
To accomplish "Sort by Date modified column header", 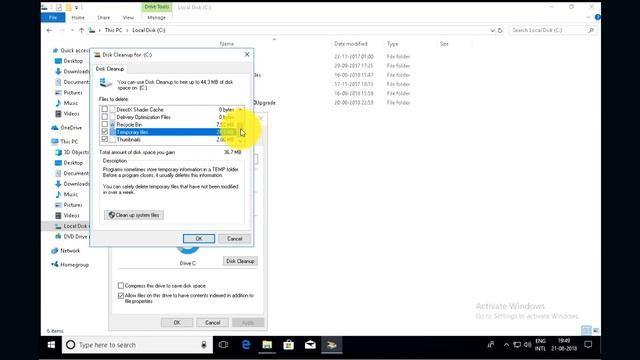I will coord(351,44).
